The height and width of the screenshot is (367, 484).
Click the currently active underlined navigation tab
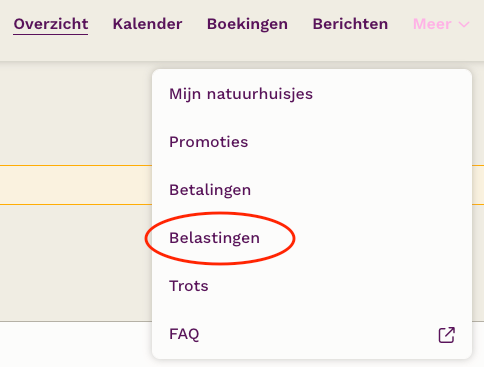51,24
